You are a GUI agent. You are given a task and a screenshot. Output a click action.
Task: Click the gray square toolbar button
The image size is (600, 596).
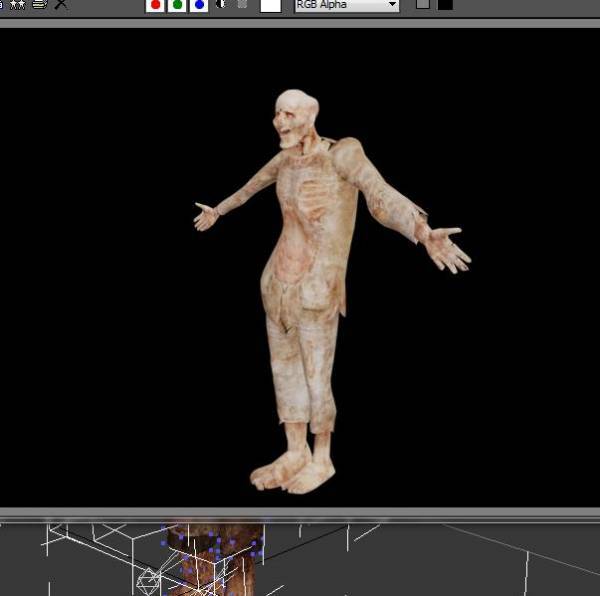tap(423, 5)
